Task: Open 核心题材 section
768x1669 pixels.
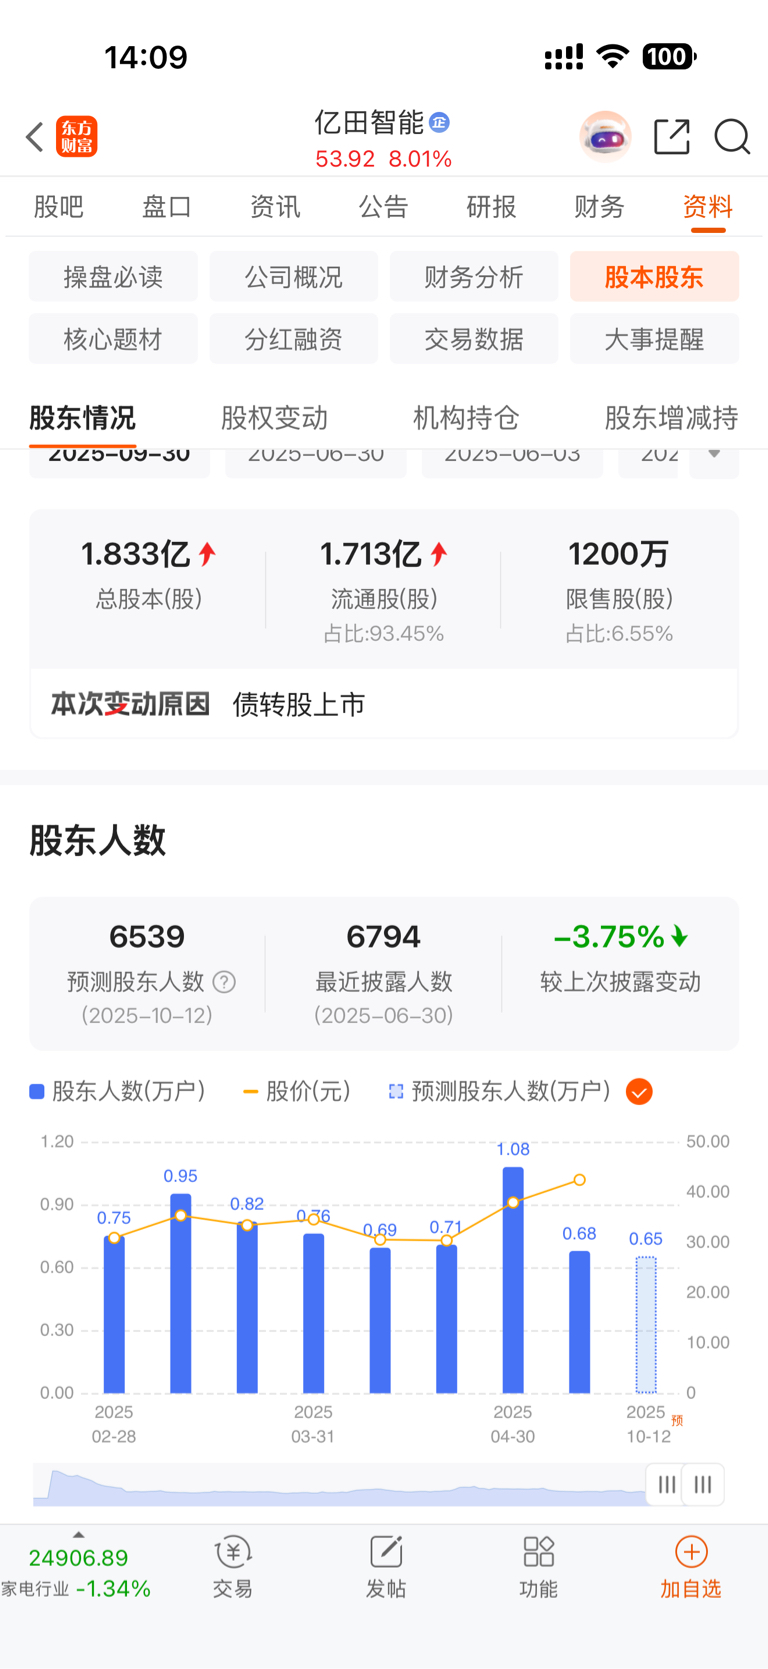Action: click(113, 339)
